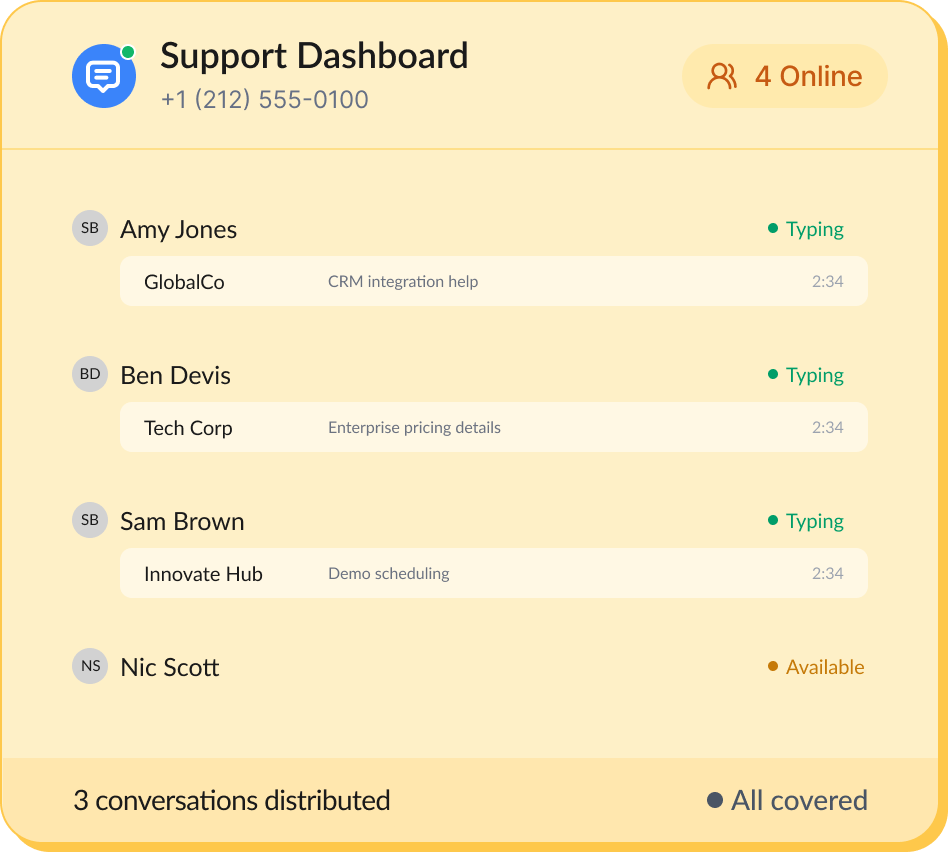
Task: Click Nic Scott's Available status label
Action: (824, 667)
